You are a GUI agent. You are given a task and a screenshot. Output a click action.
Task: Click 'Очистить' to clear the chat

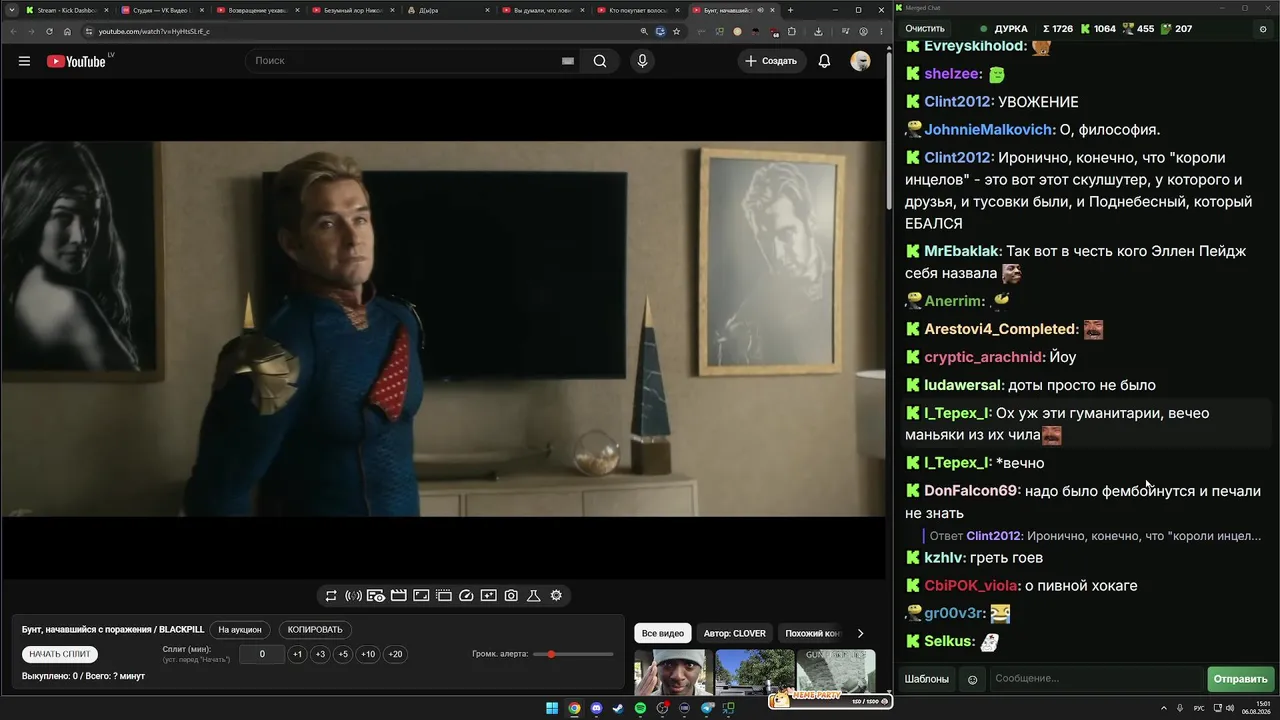tap(925, 29)
